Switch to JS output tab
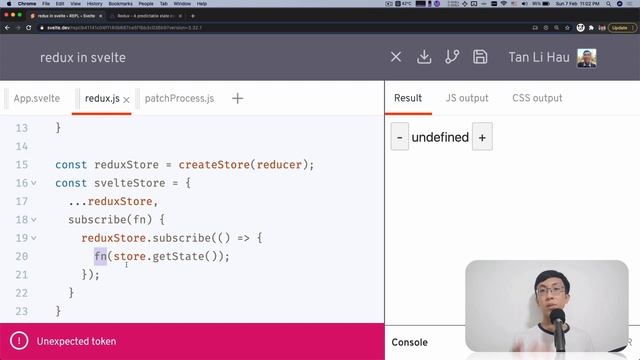The width and height of the screenshot is (640, 360). point(467,98)
